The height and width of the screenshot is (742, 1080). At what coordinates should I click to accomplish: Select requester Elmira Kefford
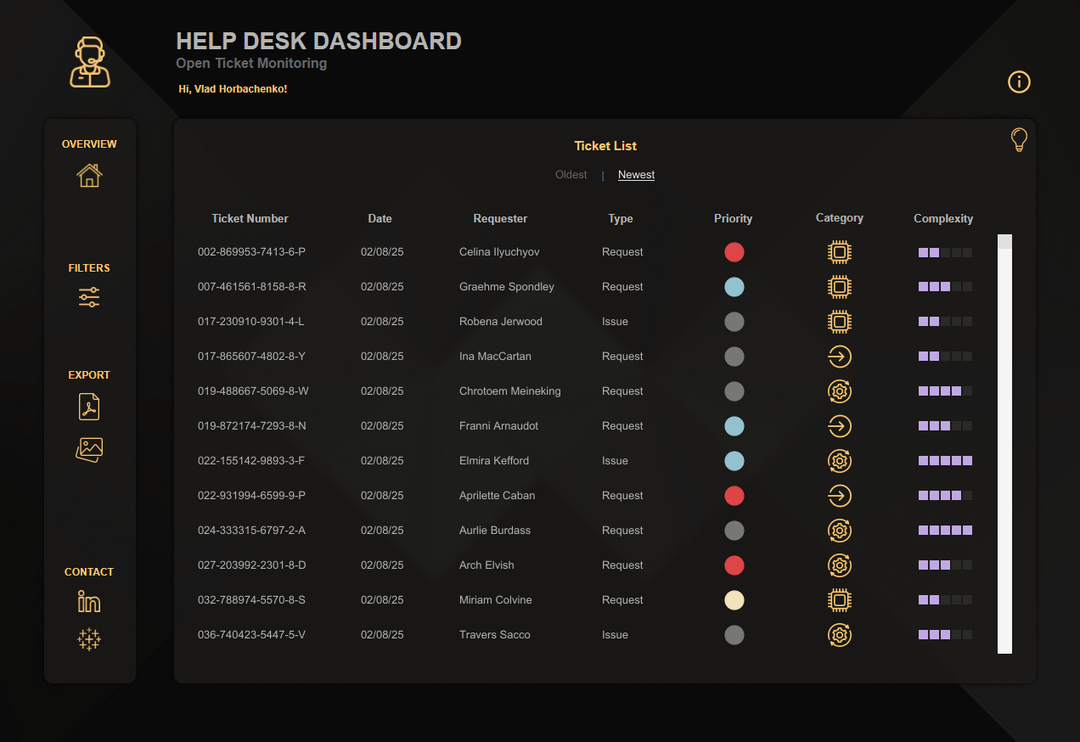point(494,461)
